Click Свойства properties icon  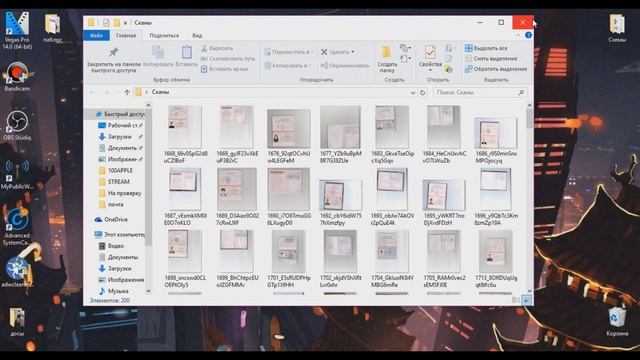430,57
